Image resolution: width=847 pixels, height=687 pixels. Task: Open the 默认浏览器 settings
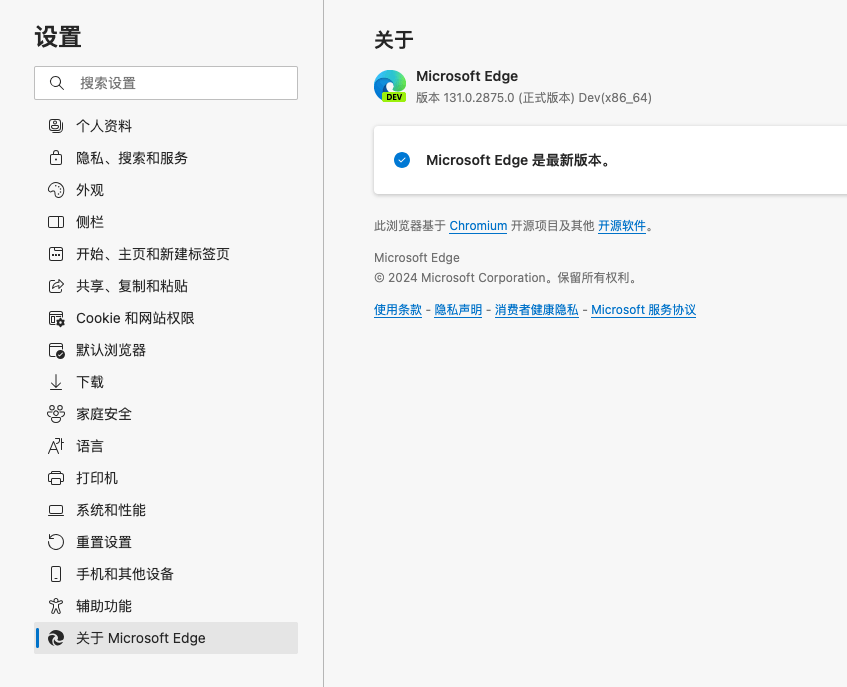pyautogui.click(x=166, y=350)
